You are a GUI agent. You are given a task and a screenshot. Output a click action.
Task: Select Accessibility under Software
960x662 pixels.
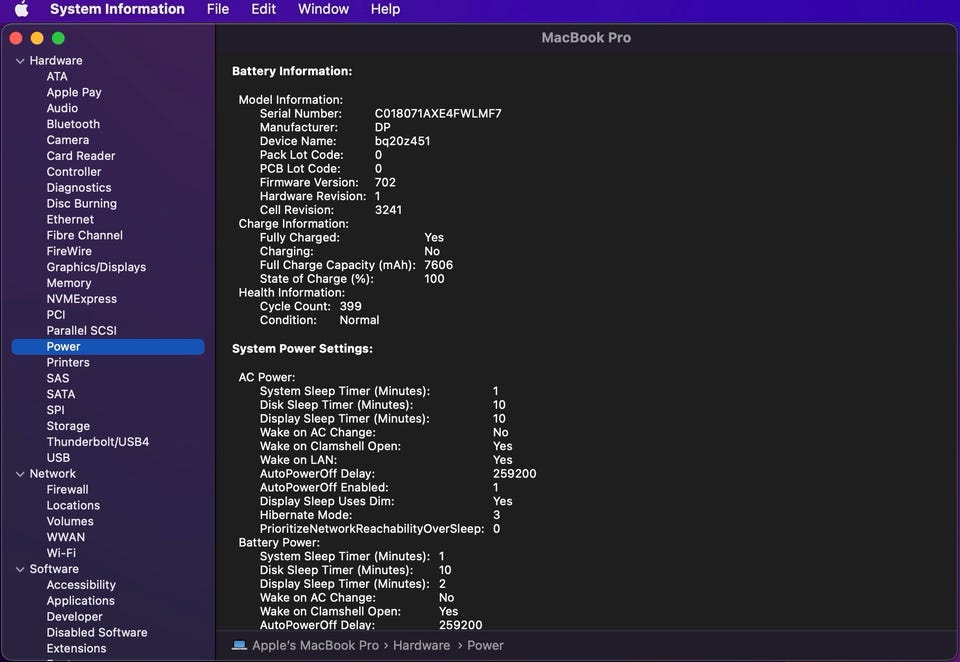pyautogui.click(x=81, y=585)
